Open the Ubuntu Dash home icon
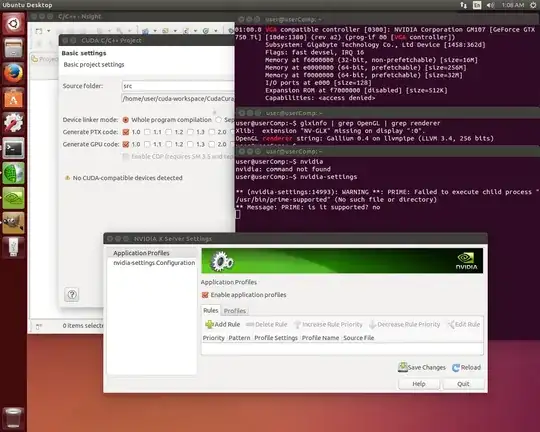The width and height of the screenshot is (540, 432). tap(13, 24)
